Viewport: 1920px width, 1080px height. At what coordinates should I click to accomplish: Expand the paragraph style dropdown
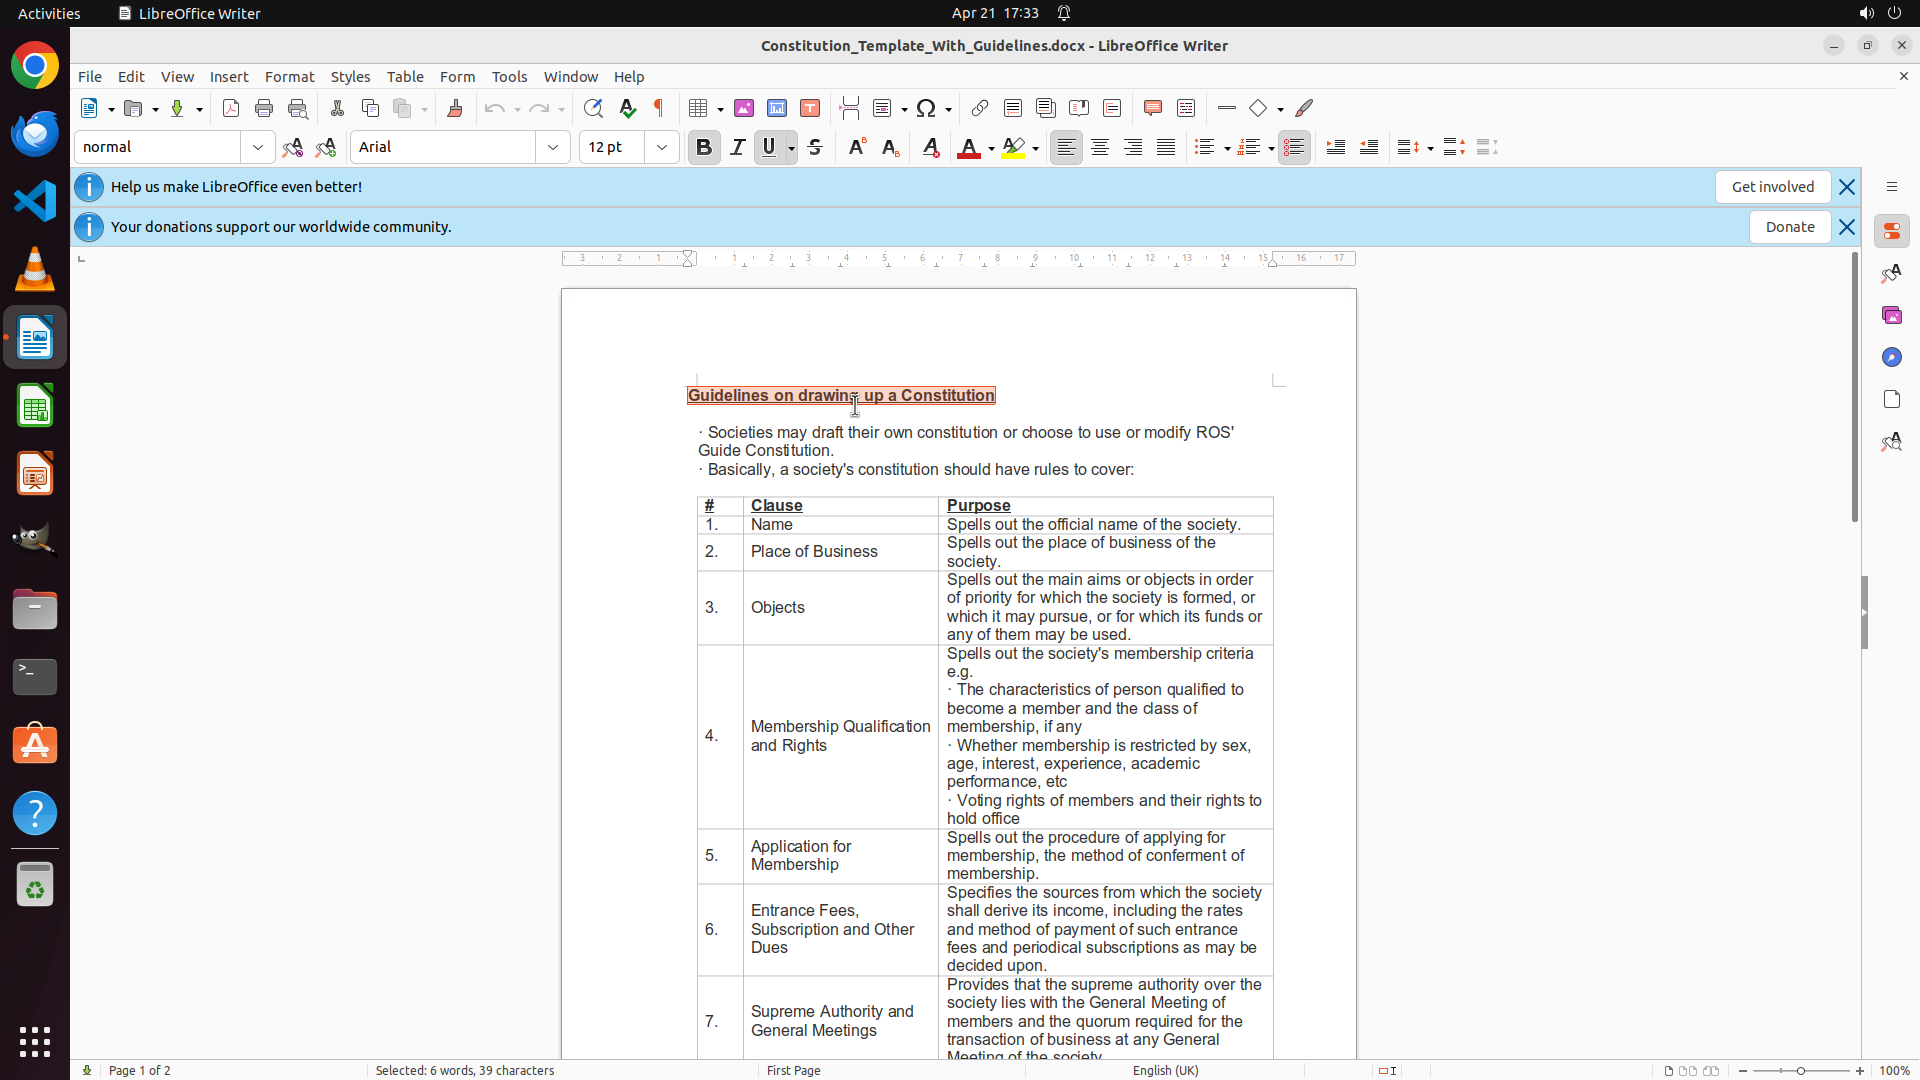[258, 147]
